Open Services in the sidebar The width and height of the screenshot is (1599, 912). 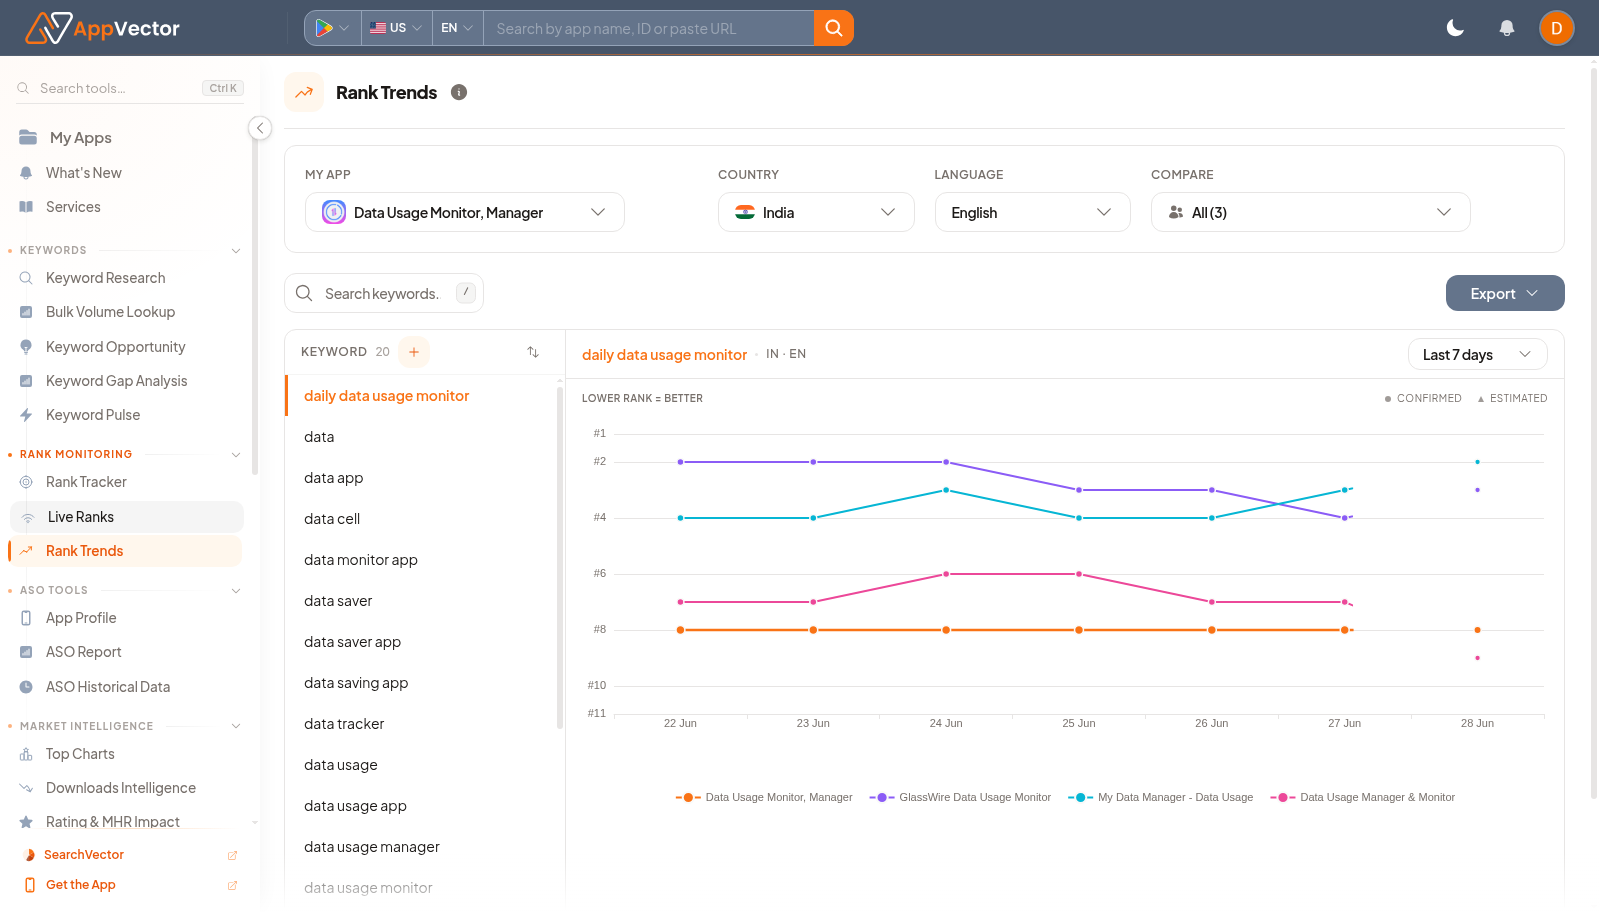pos(73,207)
